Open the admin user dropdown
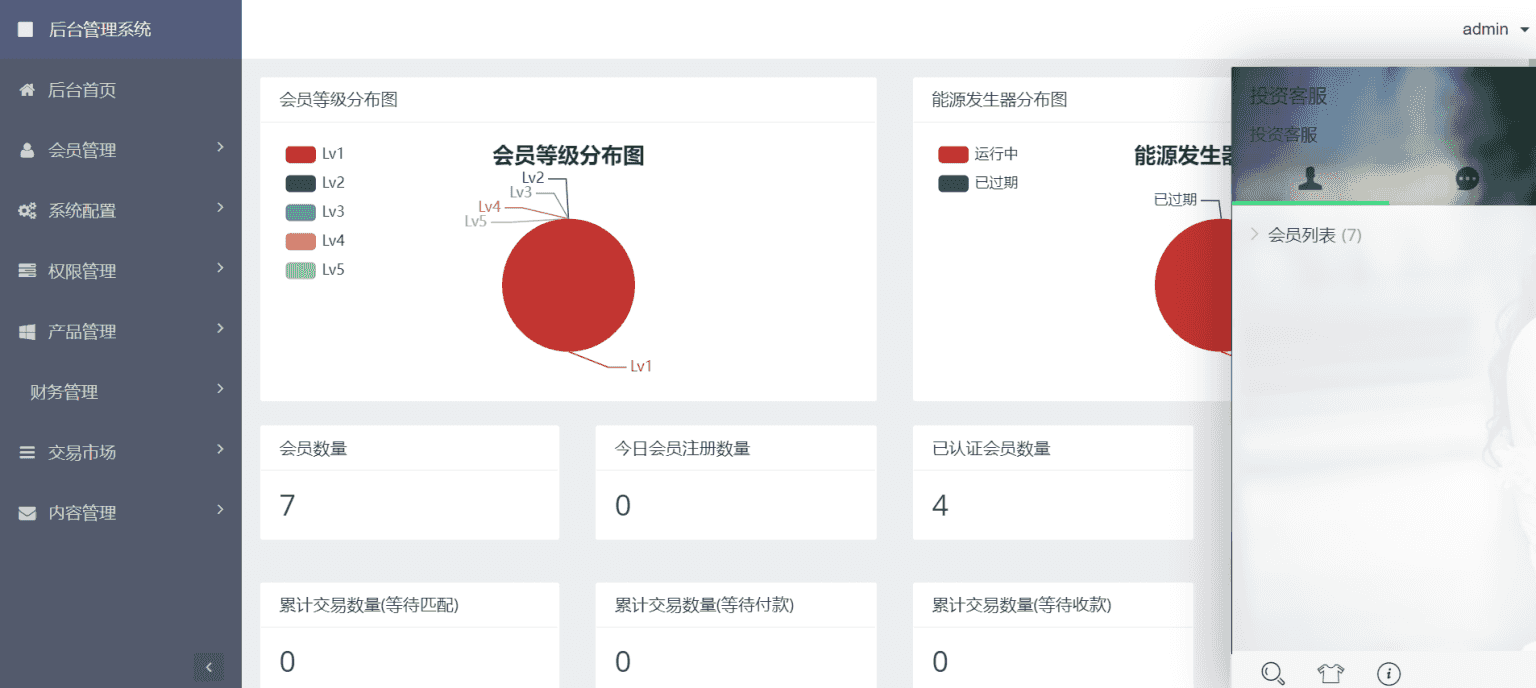1536x688 pixels. tap(1495, 30)
